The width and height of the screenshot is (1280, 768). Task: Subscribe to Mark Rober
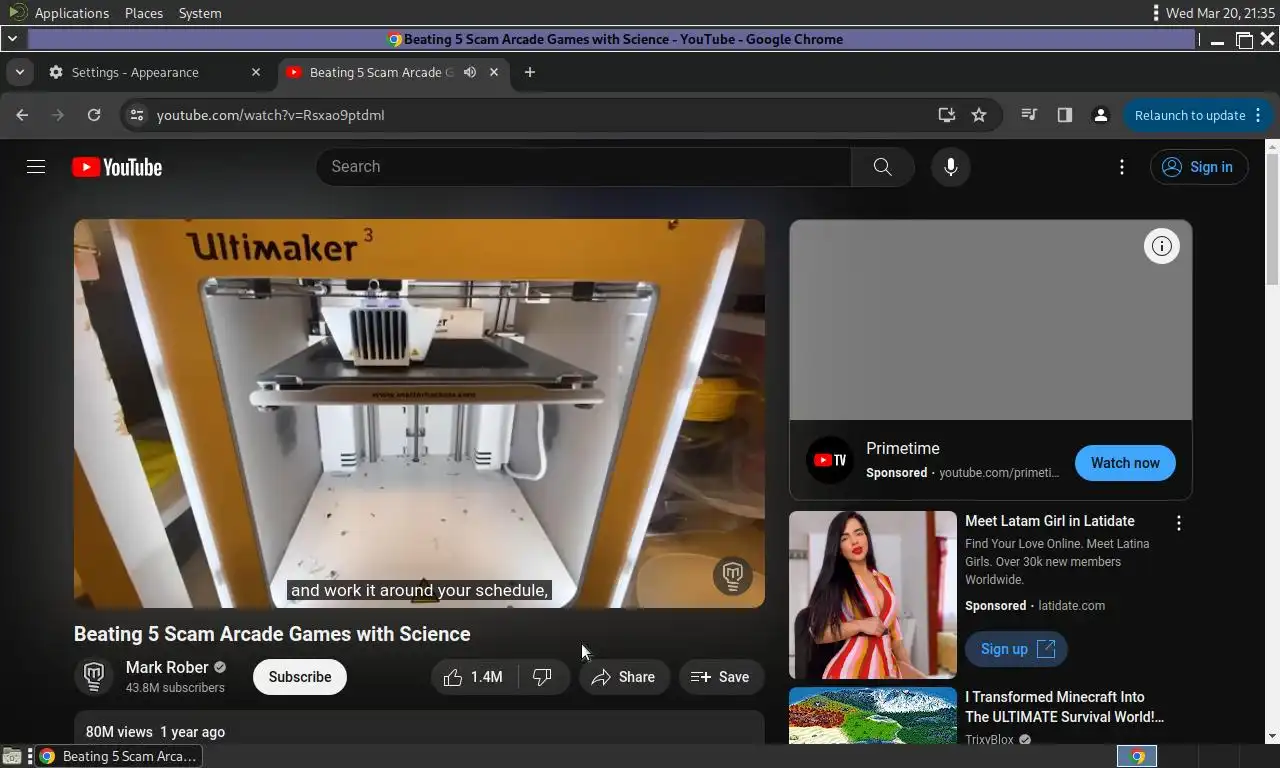300,677
